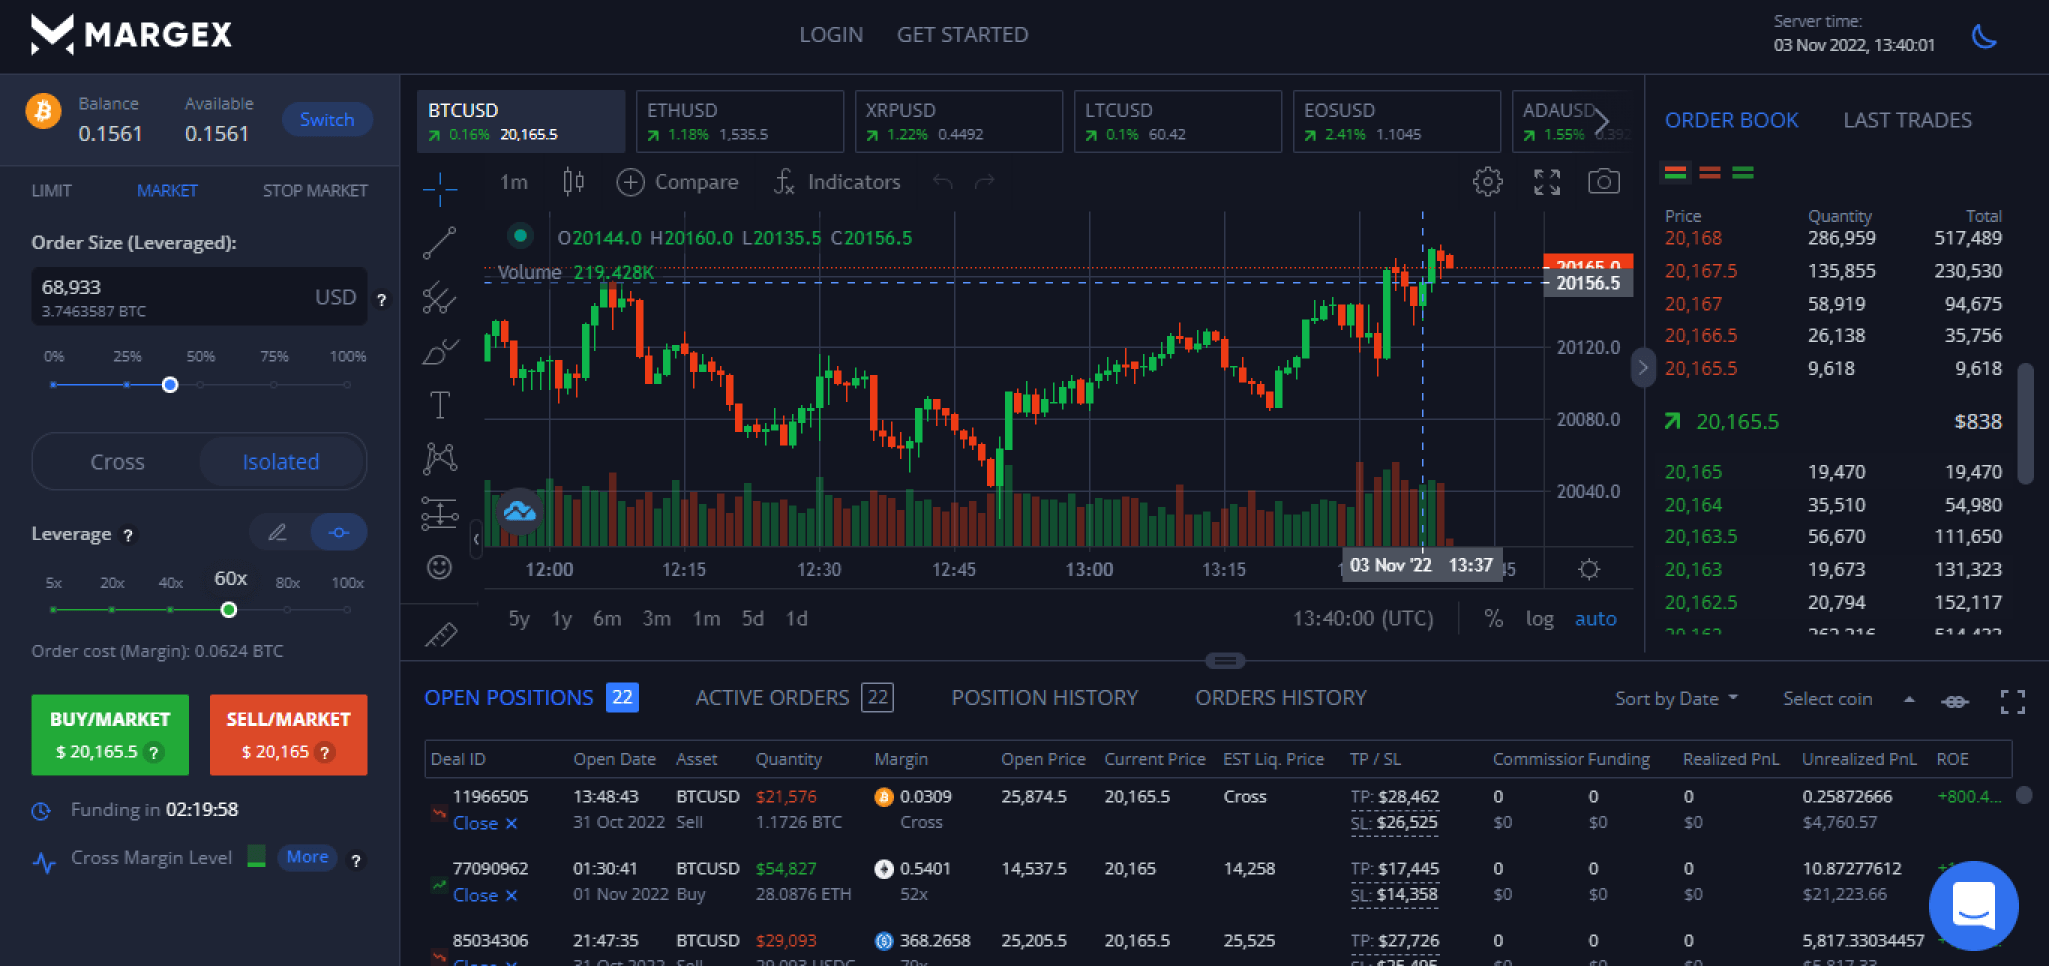The image size is (2050, 967).
Task: Enter fullscreen chart mode
Action: tap(1547, 181)
